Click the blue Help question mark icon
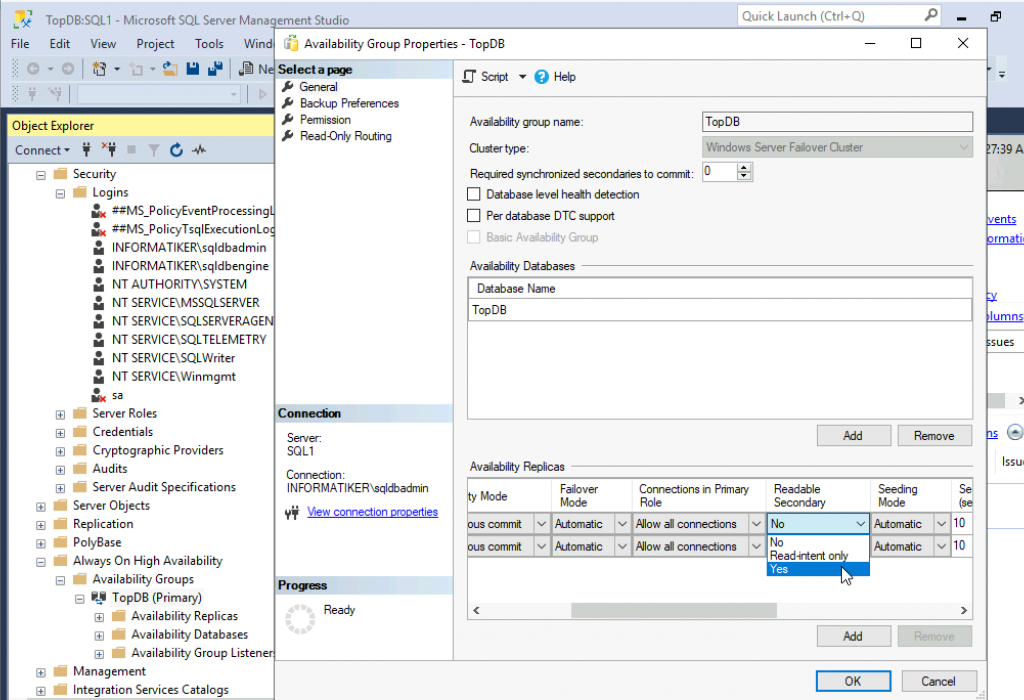Image resolution: width=1024 pixels, height=700 pixels. tap(541, 77)
